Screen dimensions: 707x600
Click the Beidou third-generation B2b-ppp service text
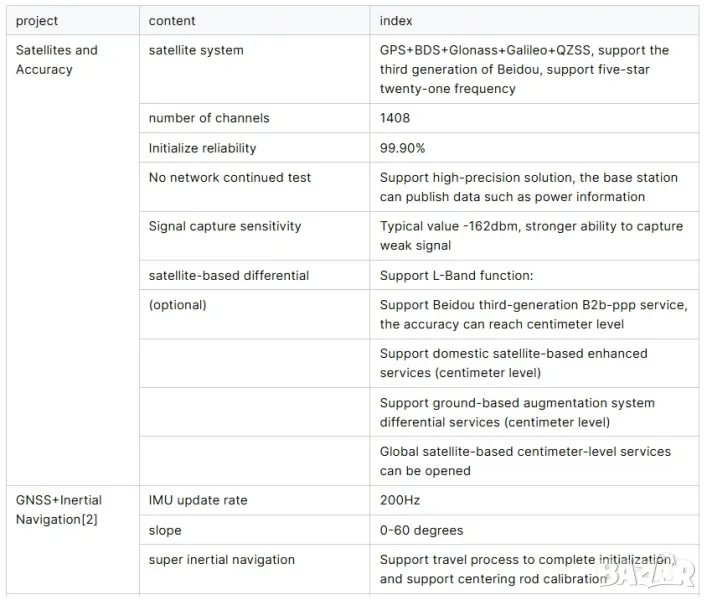coord(533,314)
